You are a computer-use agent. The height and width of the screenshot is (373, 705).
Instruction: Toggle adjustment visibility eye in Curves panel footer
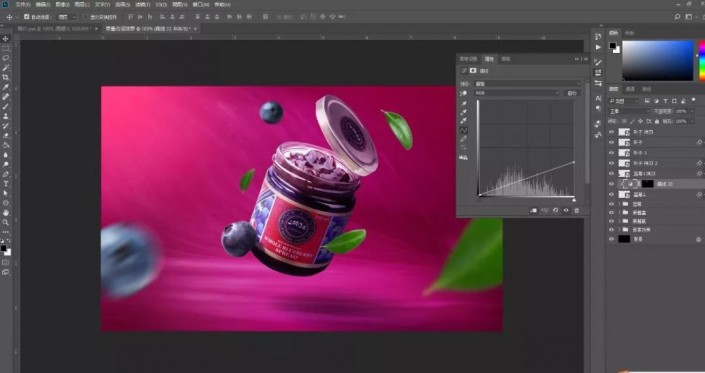(x=566, y=210)
